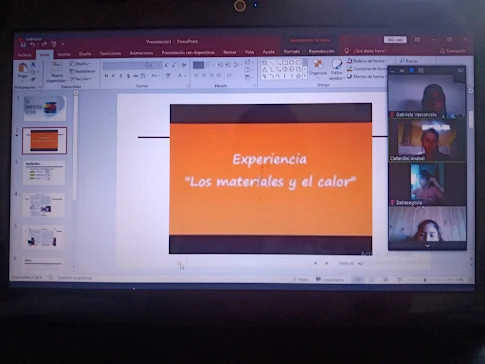Screen dimensions: 485x364
Task: Cut selection with scissors icon
Action: click(33, 64)
